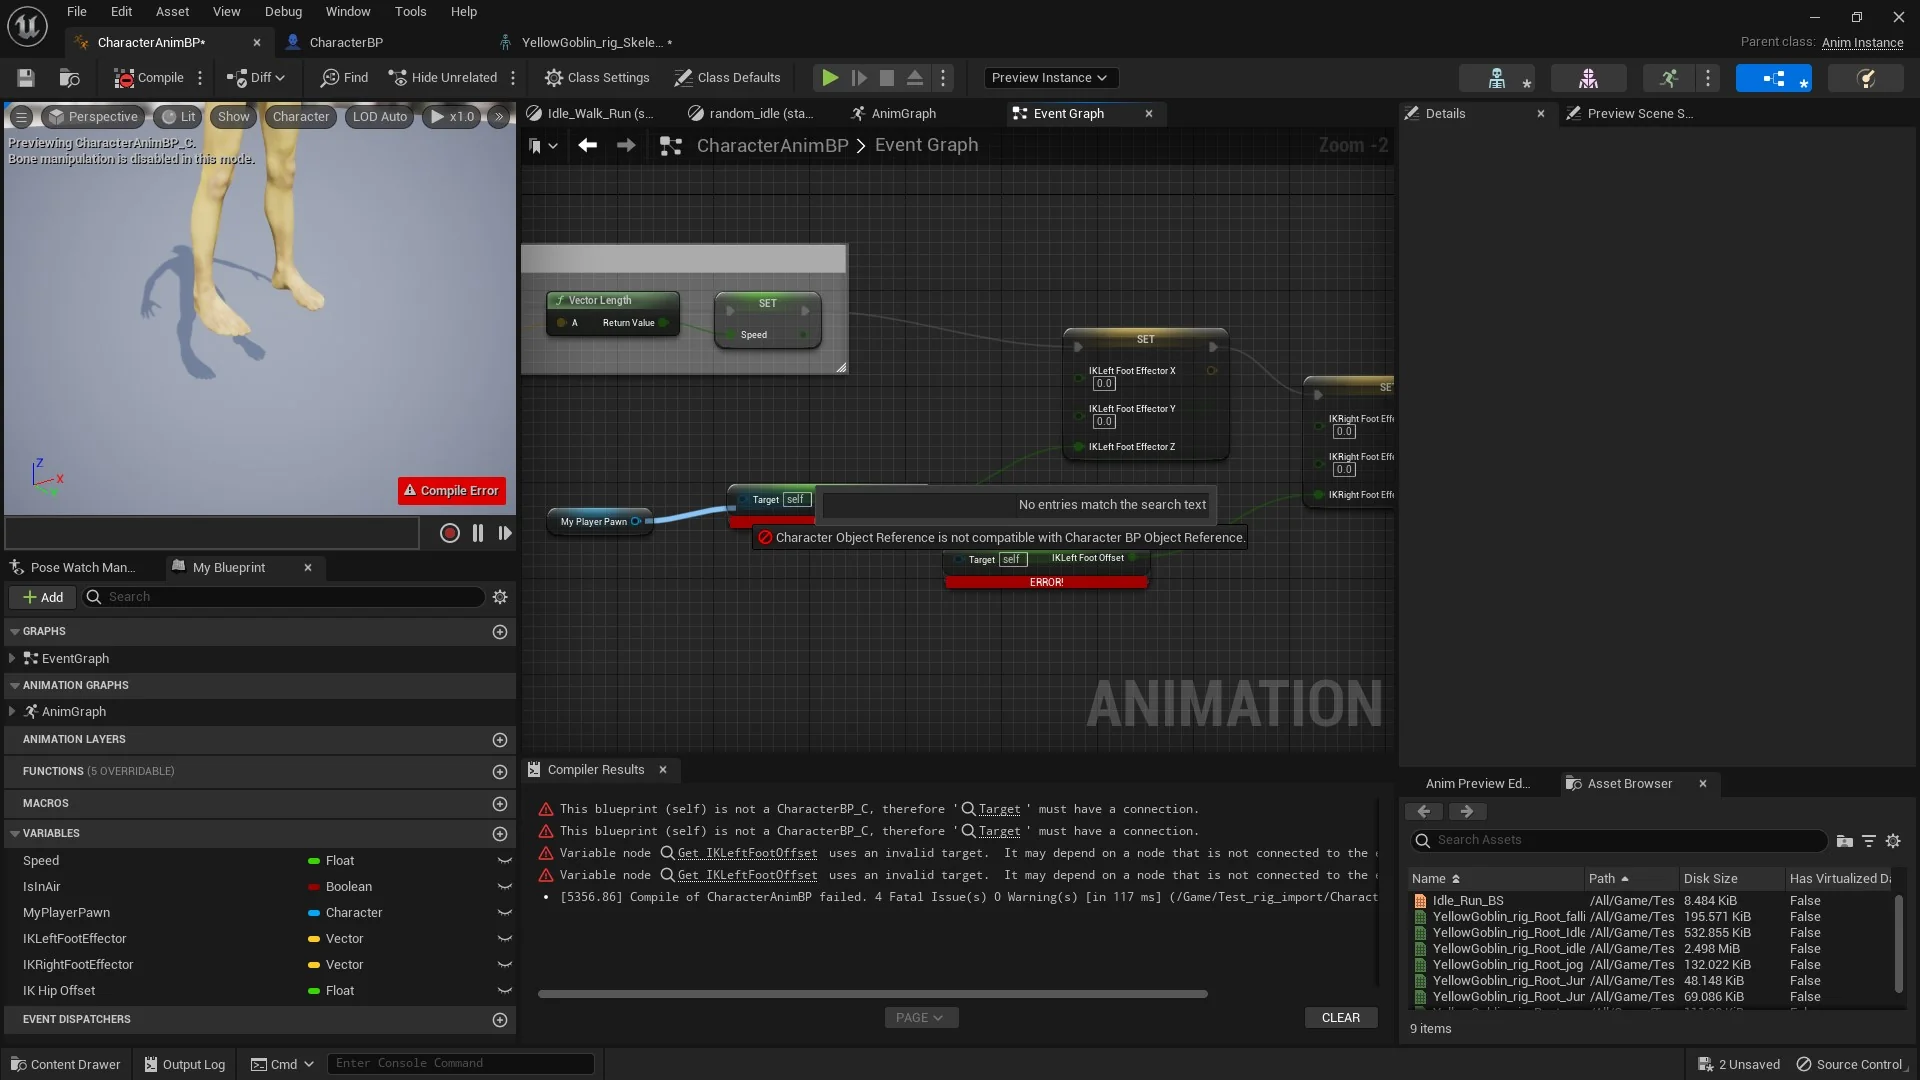1920x1080 pixels.
Task: Pause the preview animation
Action: coord(478,534)
